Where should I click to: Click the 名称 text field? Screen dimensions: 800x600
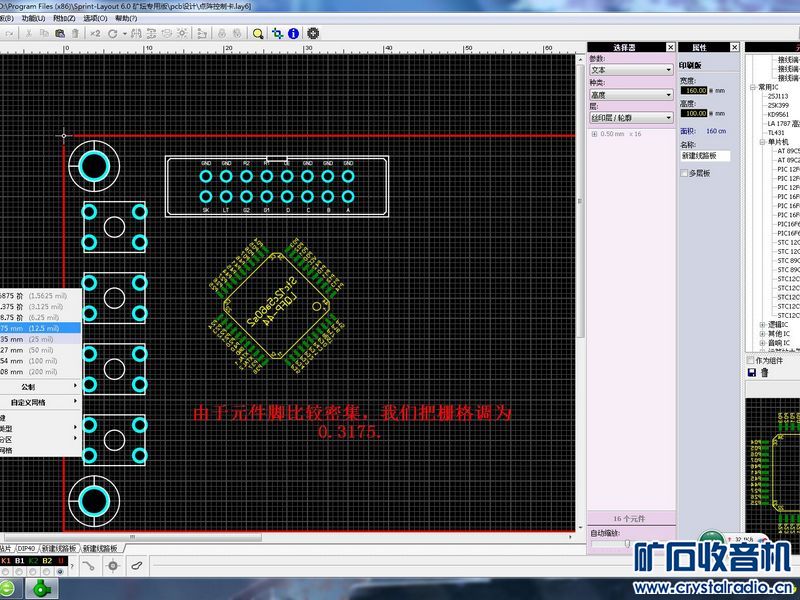[705, 156]
